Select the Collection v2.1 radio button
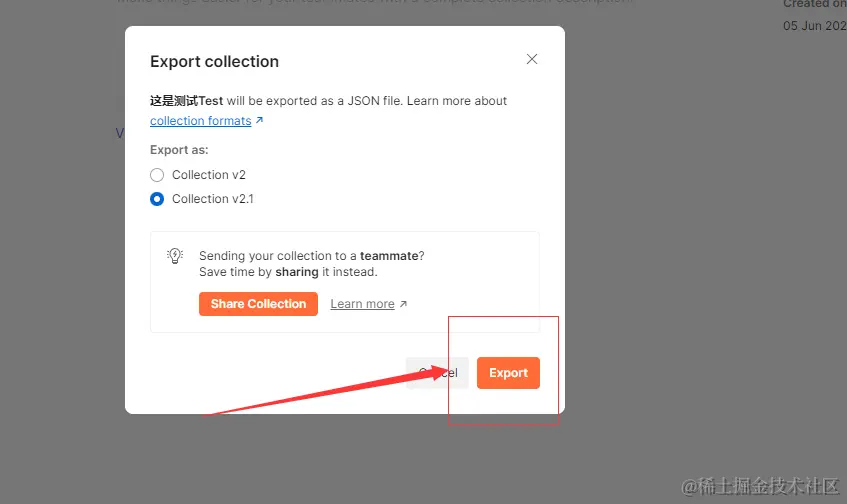The width and height of the screenshot is (847, 504). [157, 199]
